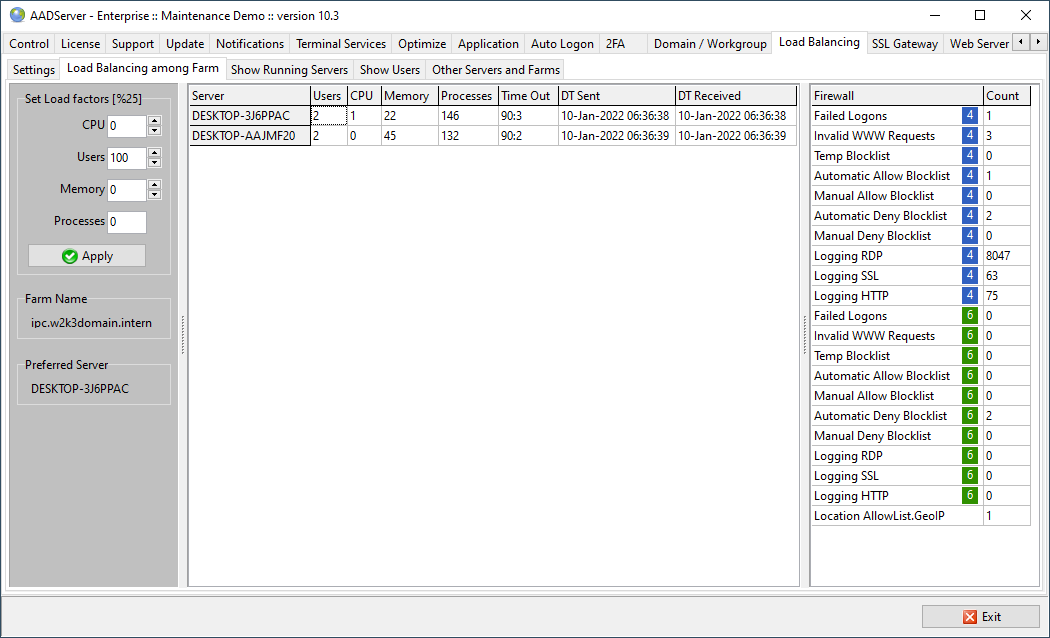Click the Exit button
1050x638 pixels.
980,616
